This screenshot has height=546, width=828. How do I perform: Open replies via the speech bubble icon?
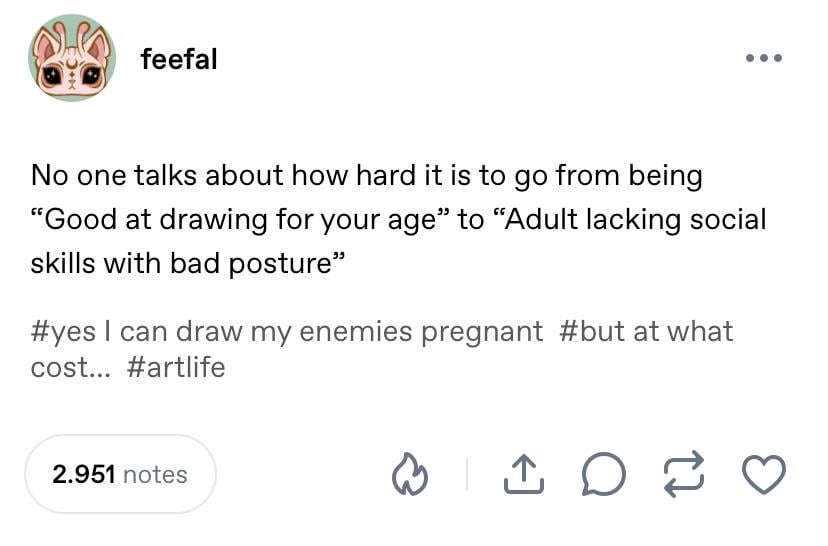pos(604,474)
